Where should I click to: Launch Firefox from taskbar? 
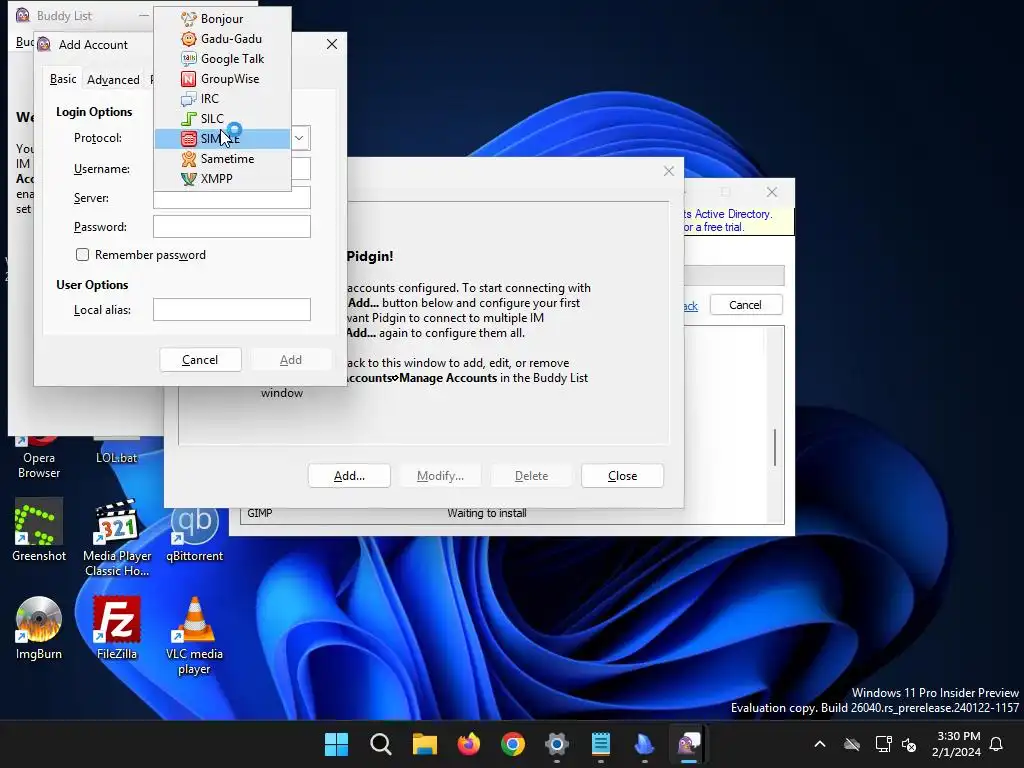click(x=469, y=744)
